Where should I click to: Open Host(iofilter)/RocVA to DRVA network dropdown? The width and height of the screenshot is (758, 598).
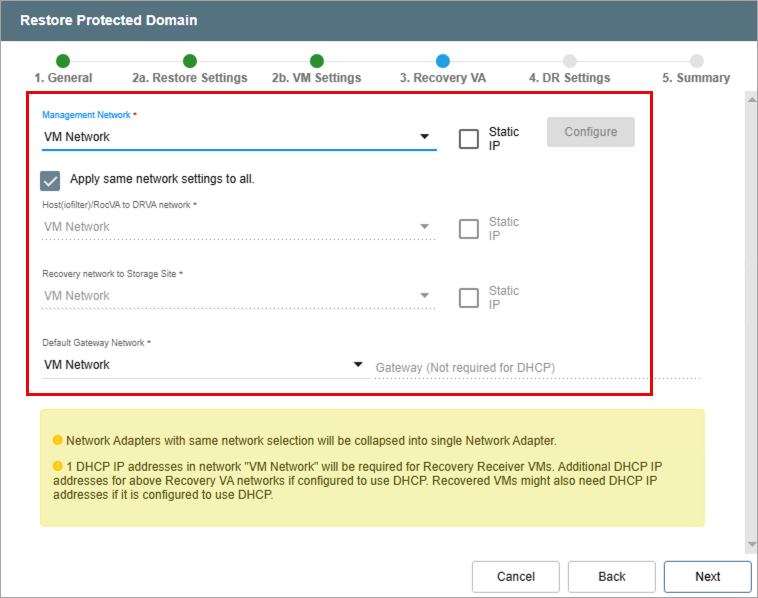click(x=238, y=227)
